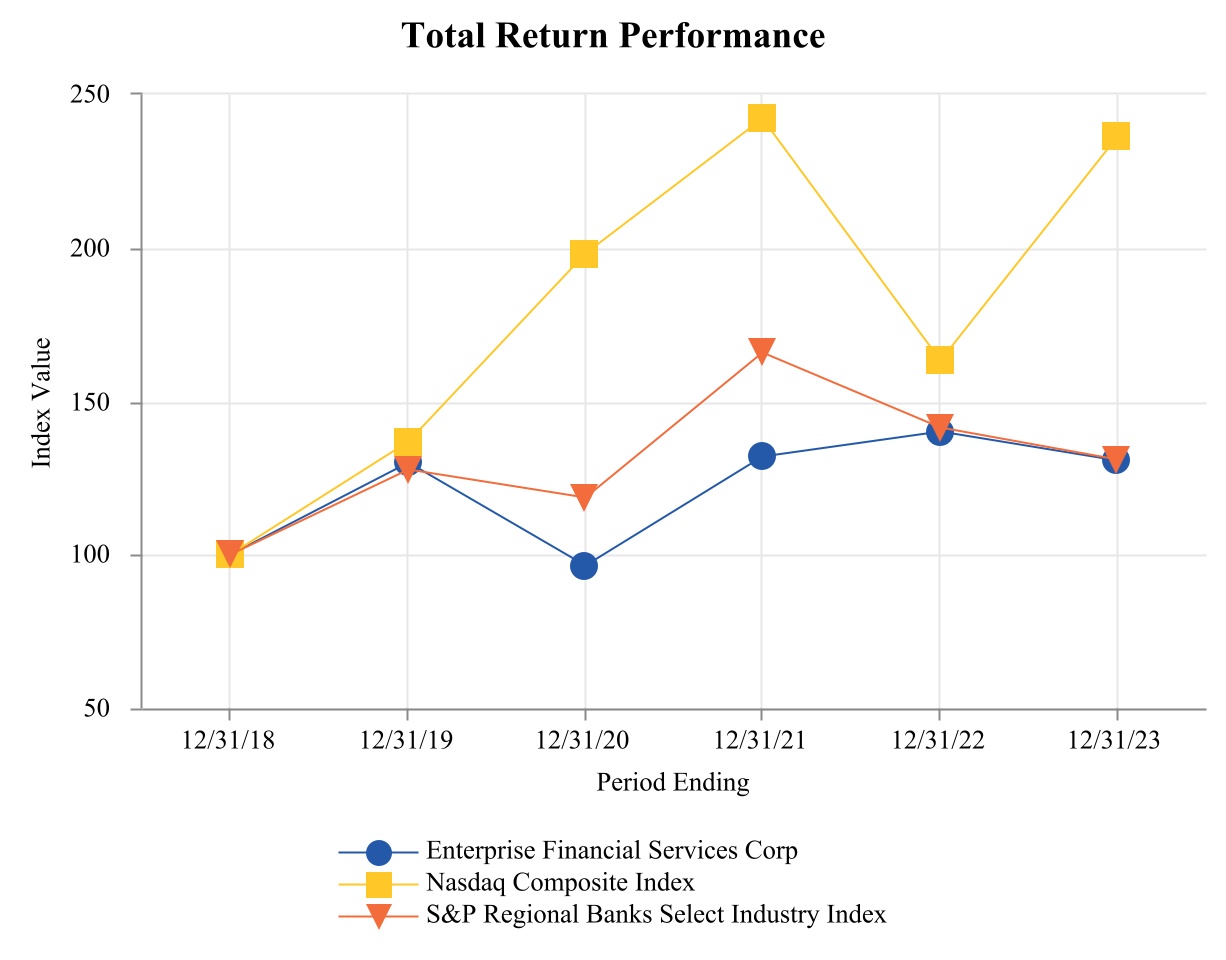This screenshot has height=960, width=1226.
Task: Click the 12/31/18 x-axis label
Action: click(230, 741)
